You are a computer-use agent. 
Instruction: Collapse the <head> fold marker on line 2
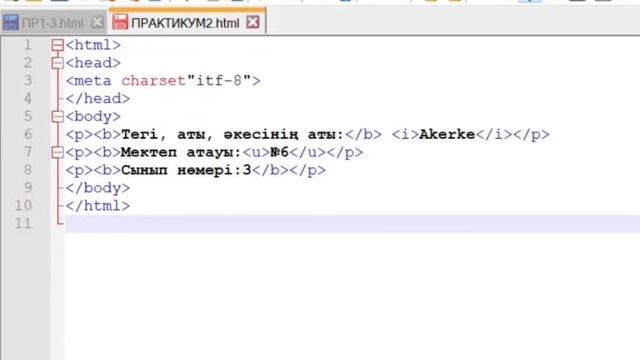[58, 63]
